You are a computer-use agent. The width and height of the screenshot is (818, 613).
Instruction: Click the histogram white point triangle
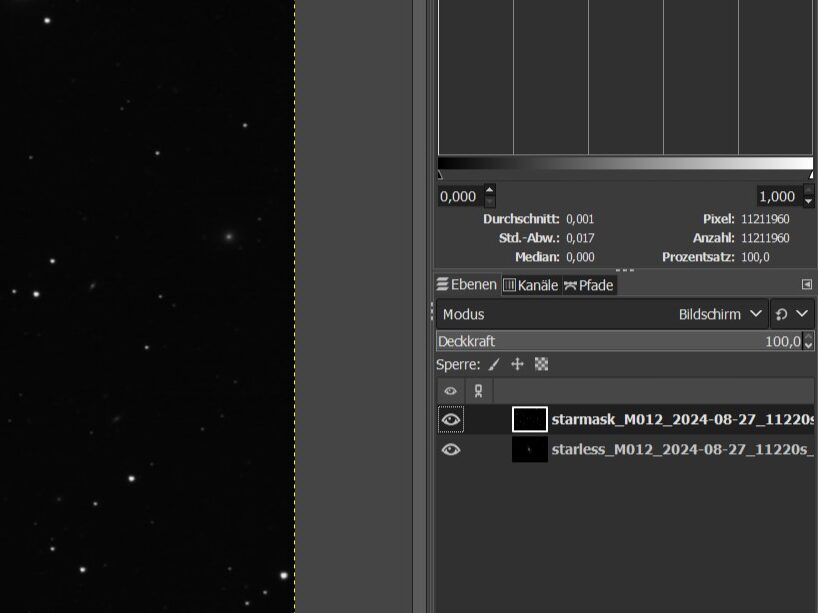click(x=810, y=175)
